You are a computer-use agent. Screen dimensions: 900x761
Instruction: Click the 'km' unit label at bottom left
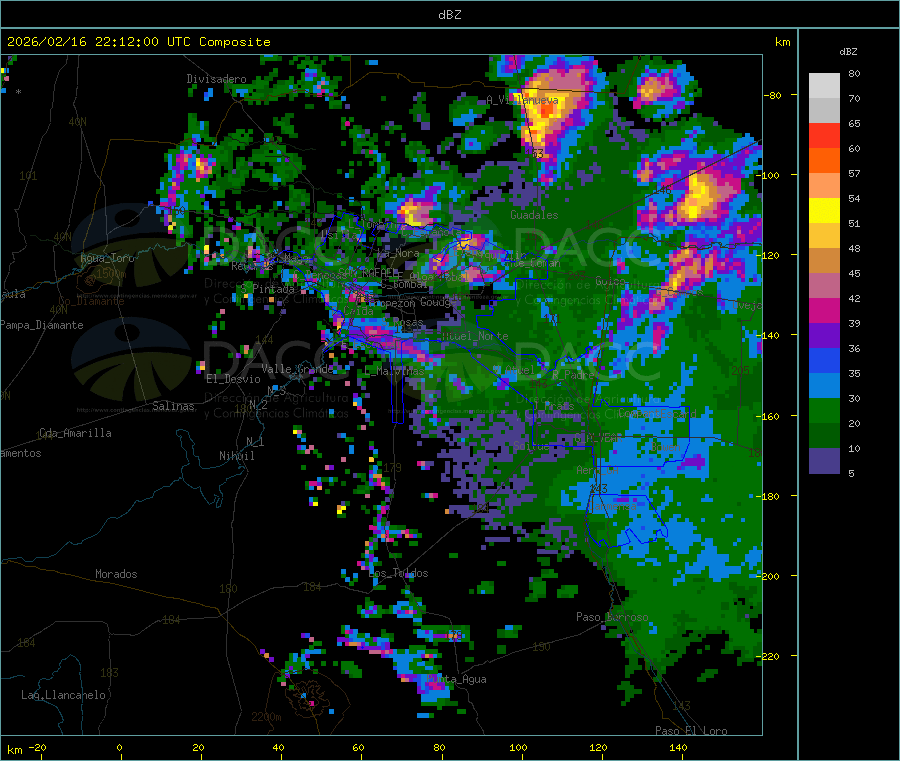(14, 750)
